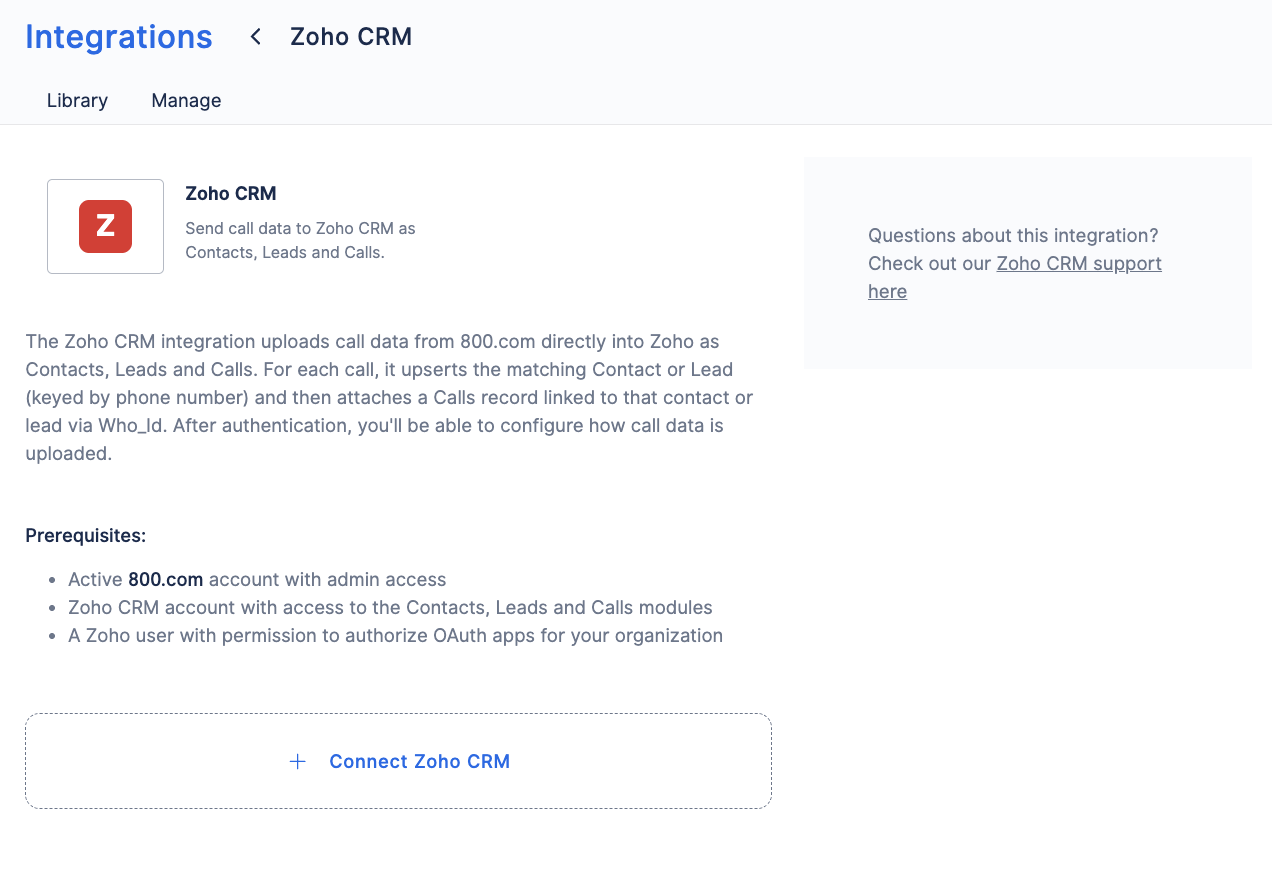1272x872 pixels.
Task: Click the Prerequisites heading
Action: click(x=86, y=536)
